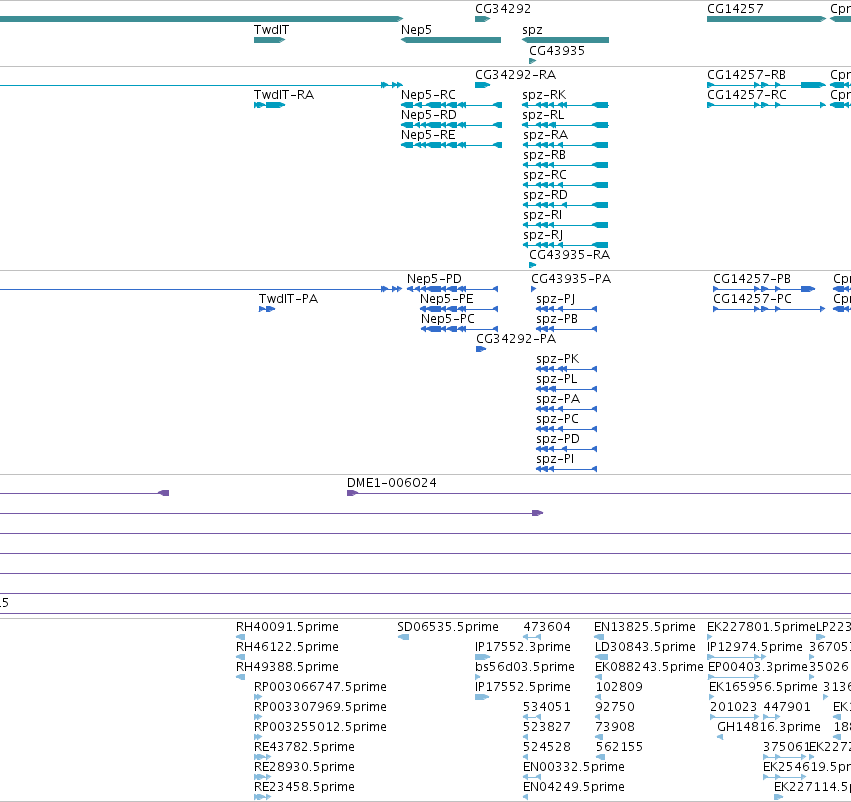Click EST RE23458.5prime
The width and height of the screenshot is (851, 802).
coord(304,787)
